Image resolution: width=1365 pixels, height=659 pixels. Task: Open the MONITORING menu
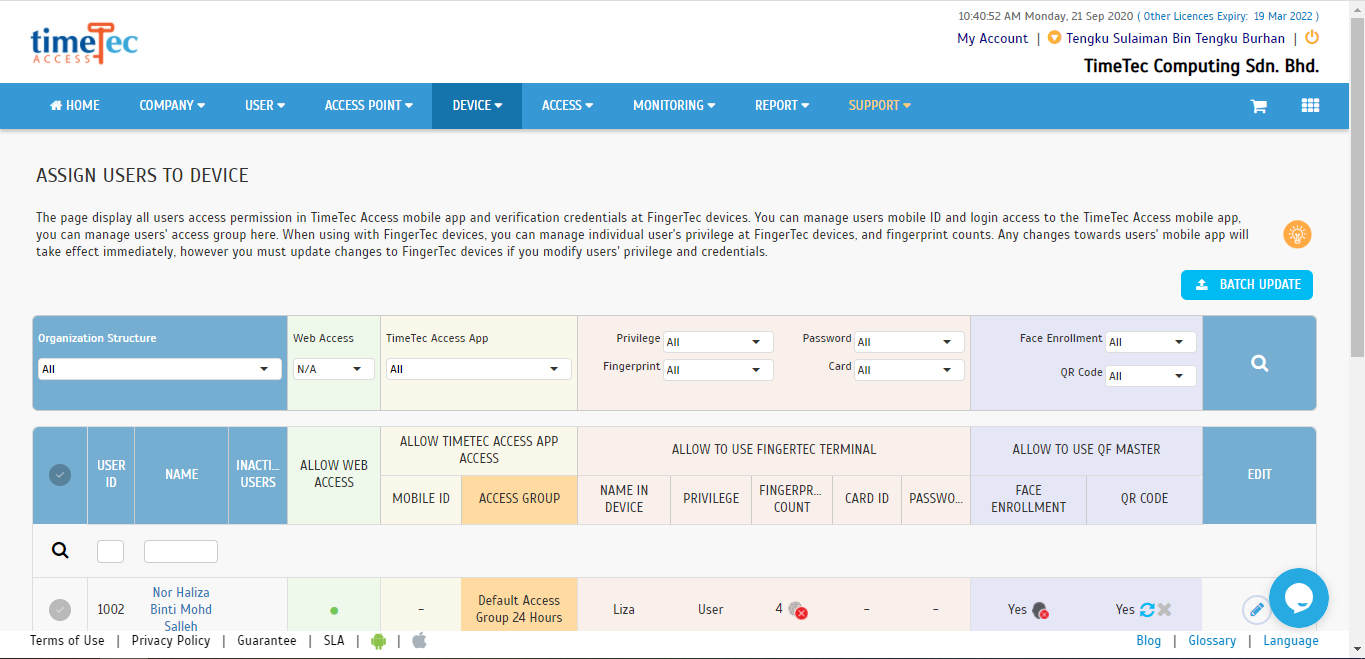pos(674,106)
